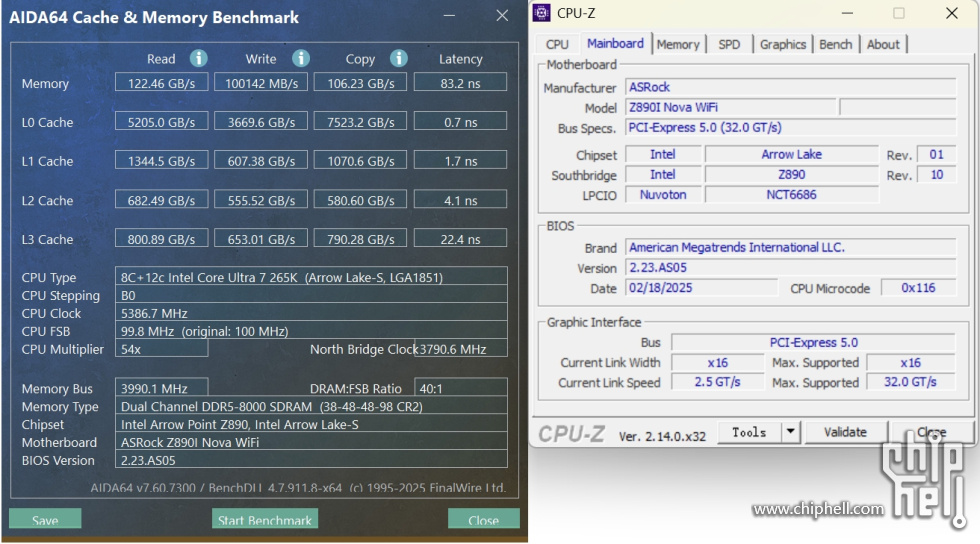Click Start Benchmark in AIDA64

[x=265, y=519]
